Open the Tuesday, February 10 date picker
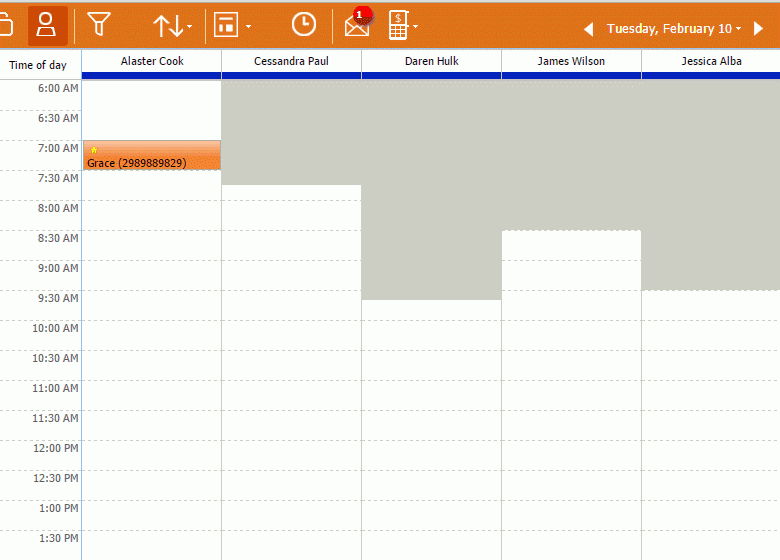The width and height of the screenshot is (780, 560). 674,29
